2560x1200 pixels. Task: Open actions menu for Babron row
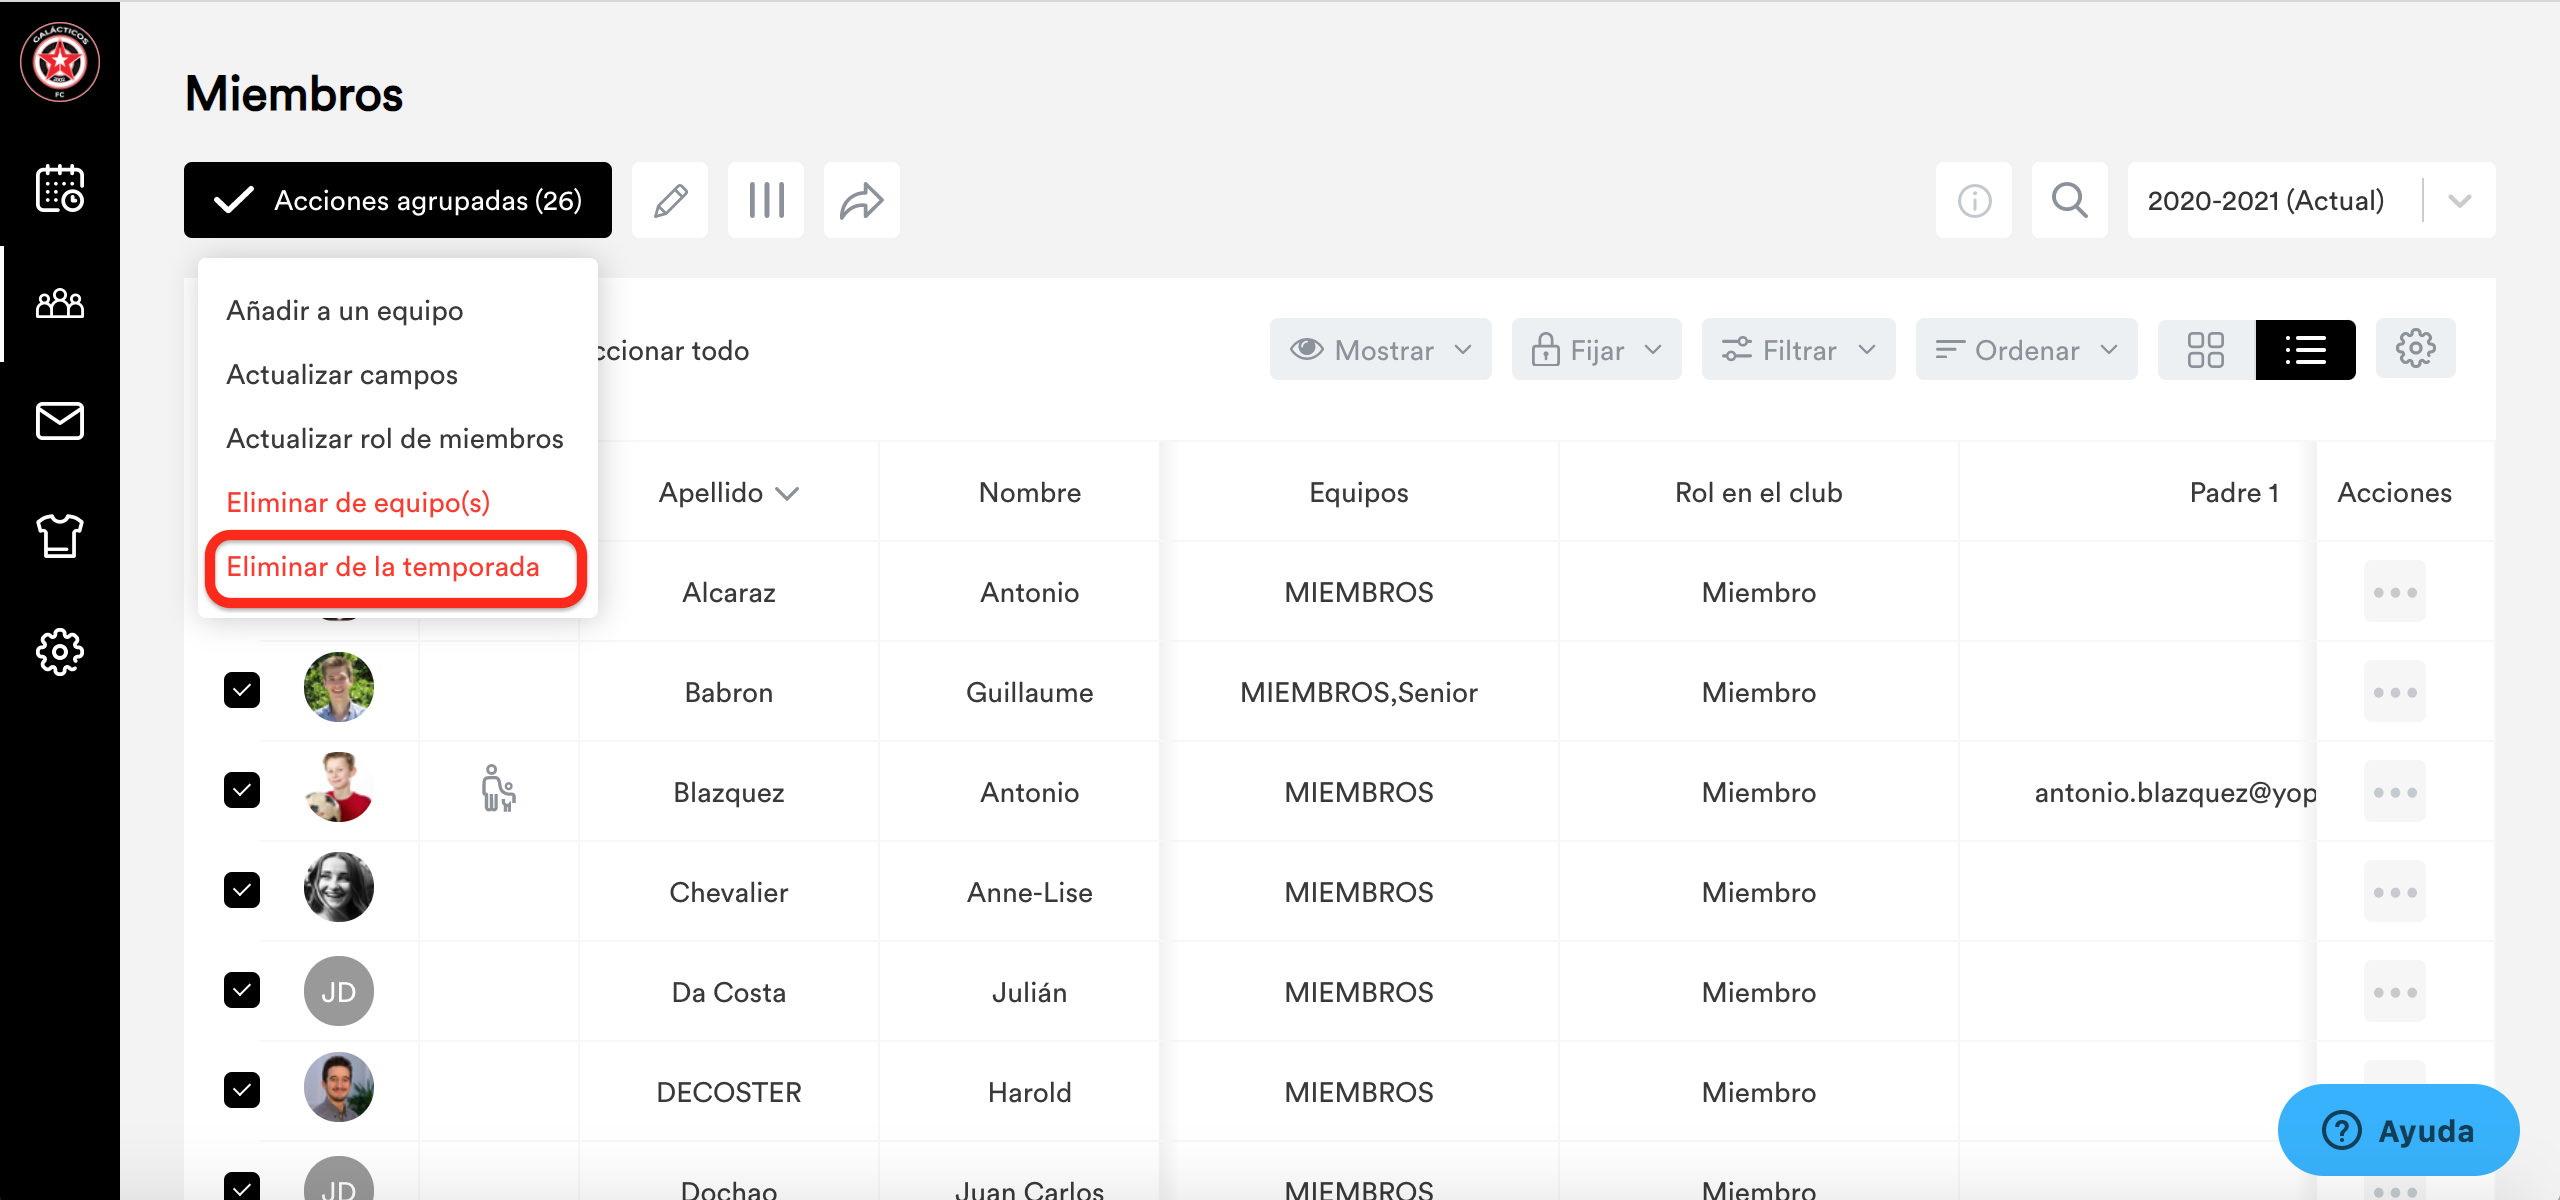tap(2395, 692)
